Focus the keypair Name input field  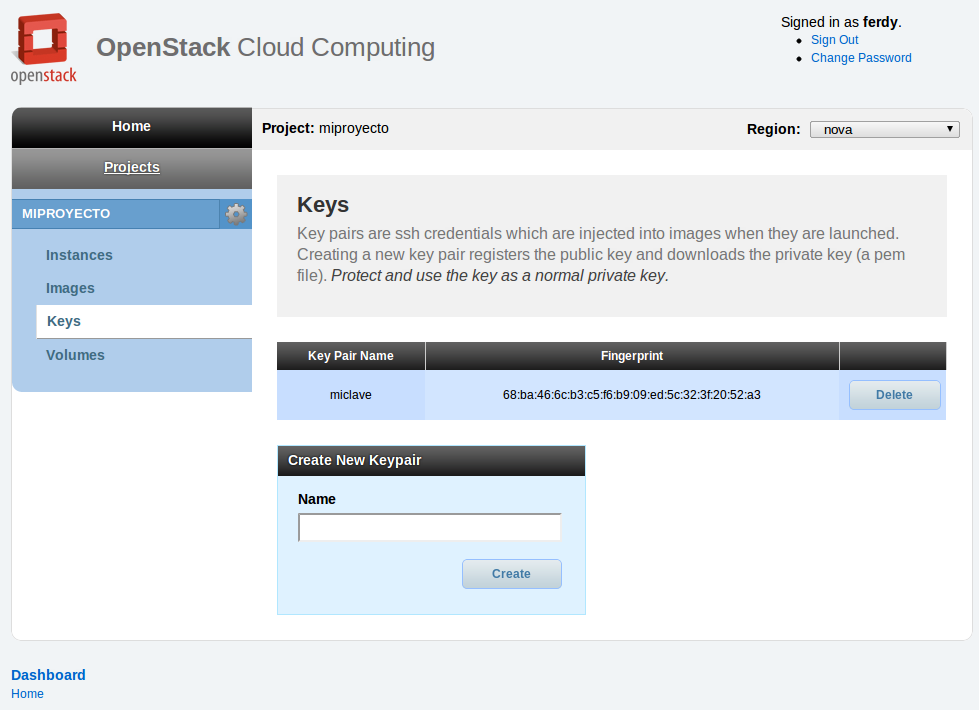(430, 527)
